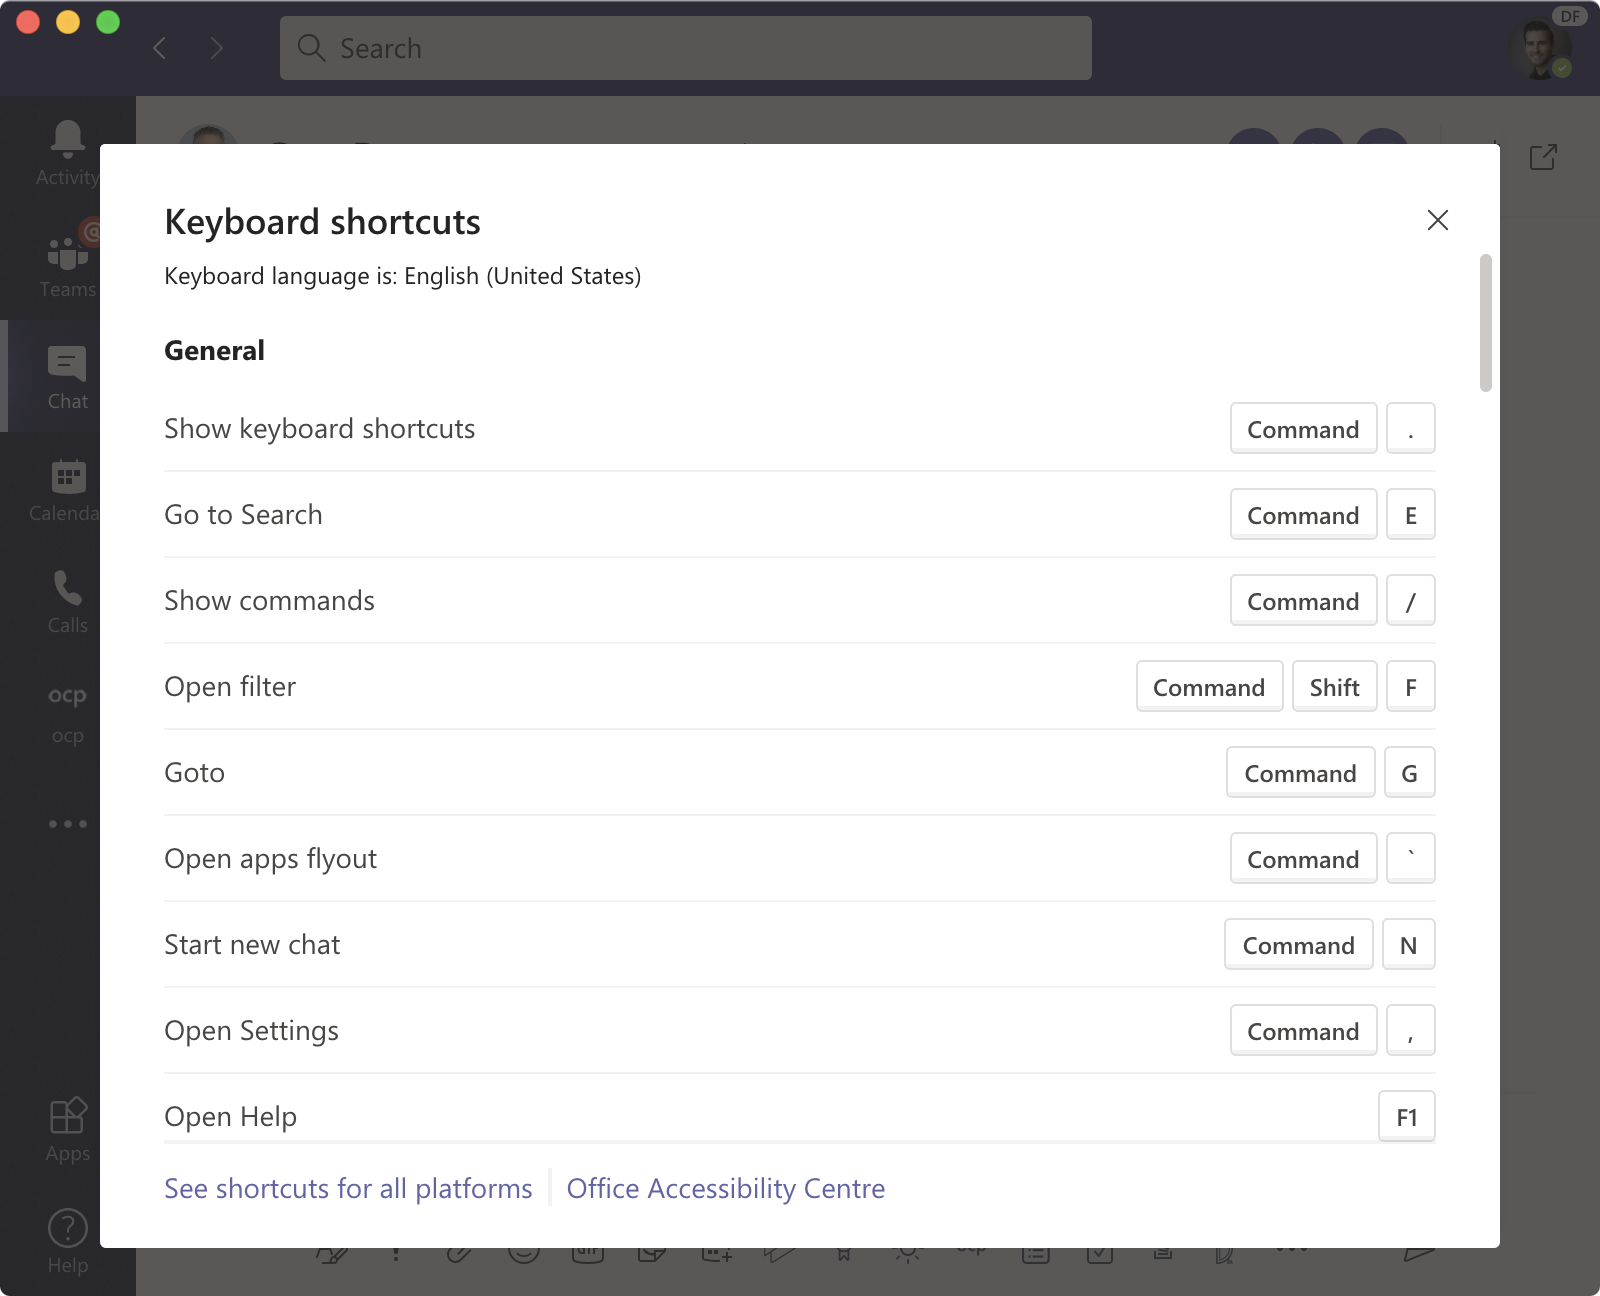Click 'Keyboard language is: English (United States)'

402,276
